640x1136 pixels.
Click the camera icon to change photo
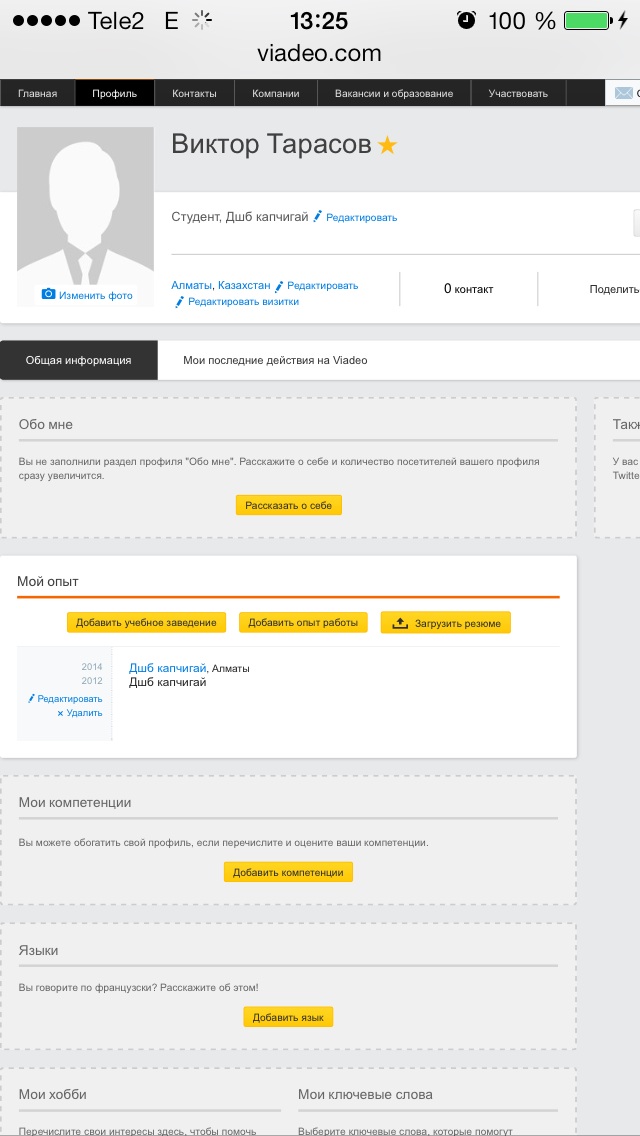[48, 294]
